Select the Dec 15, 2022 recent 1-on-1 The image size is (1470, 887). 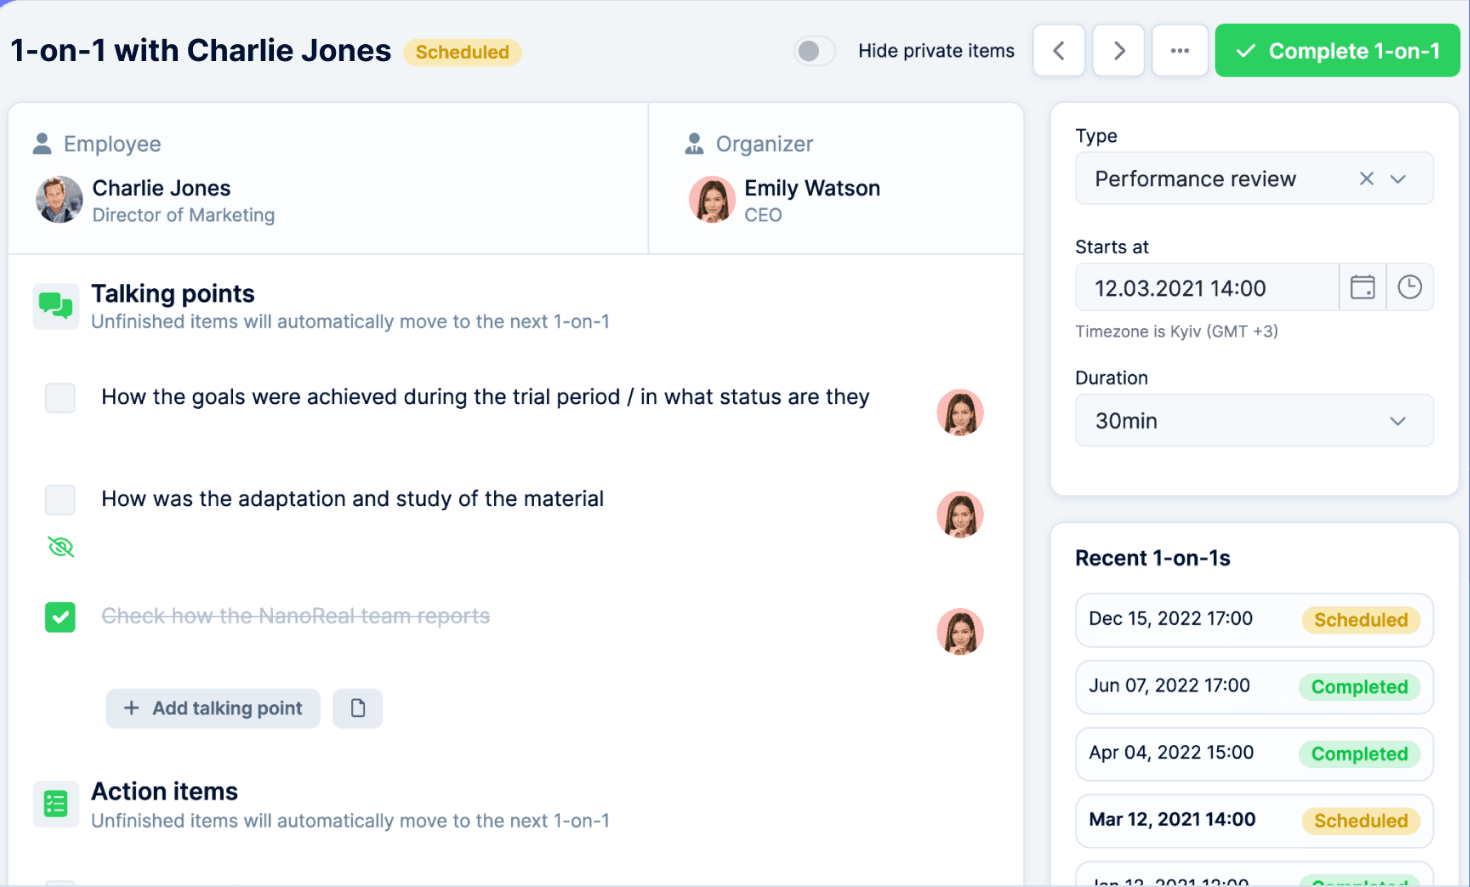pos(1254,620)
